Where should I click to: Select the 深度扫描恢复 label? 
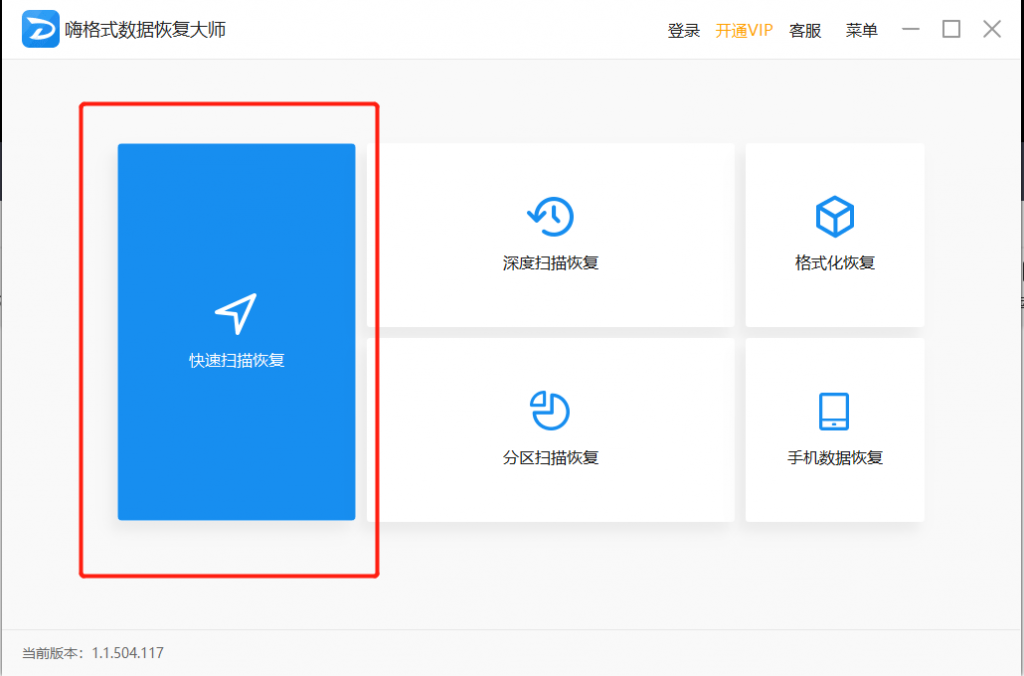click(551, 263)
